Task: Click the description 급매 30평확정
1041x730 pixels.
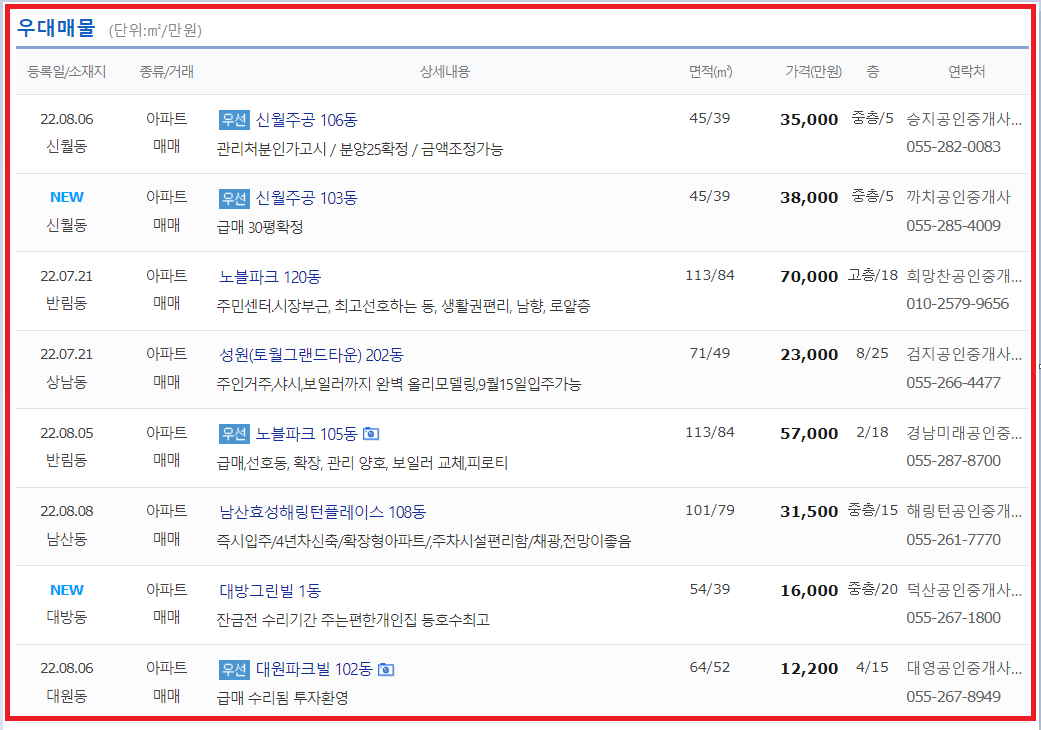Action: (260, 228)
